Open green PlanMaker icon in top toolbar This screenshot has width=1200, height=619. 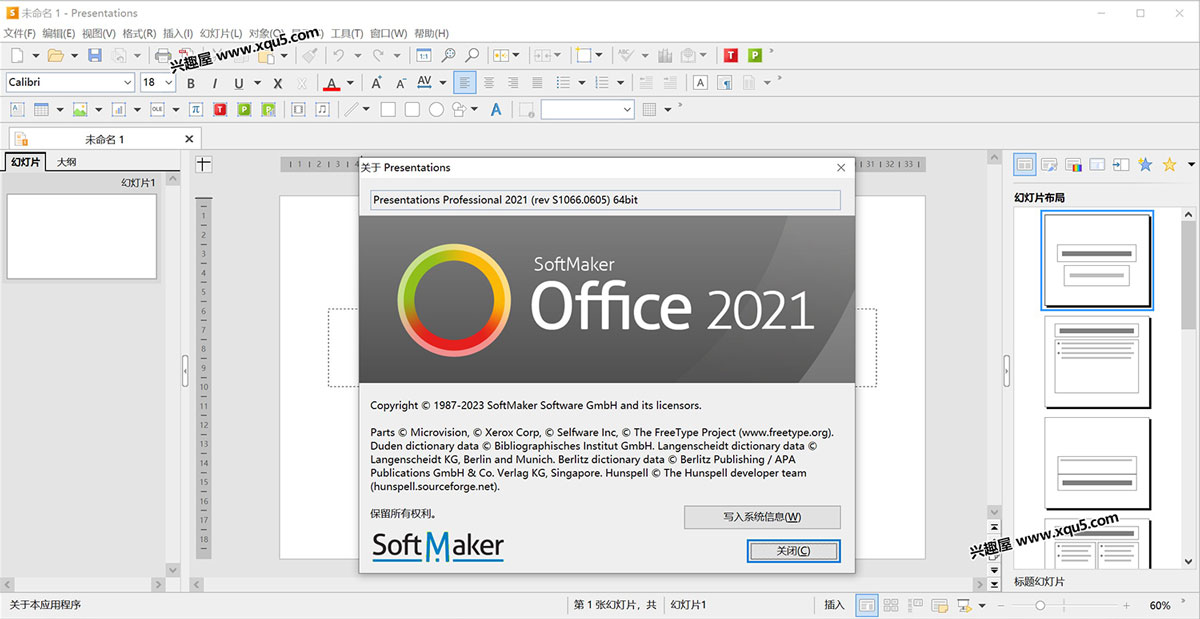click(755, 56)
